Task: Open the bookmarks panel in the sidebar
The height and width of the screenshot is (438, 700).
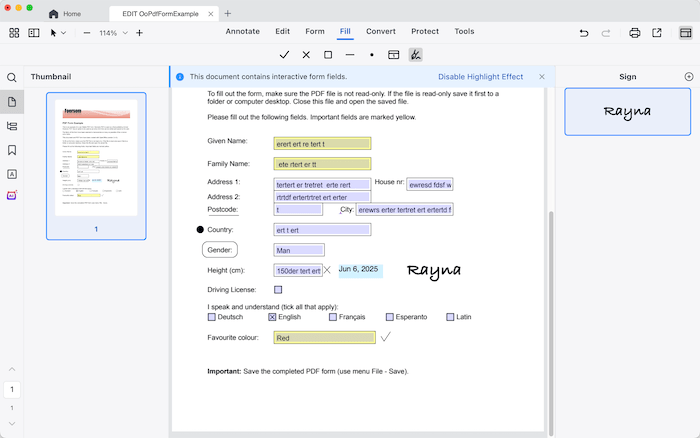Action: point(12,150)
